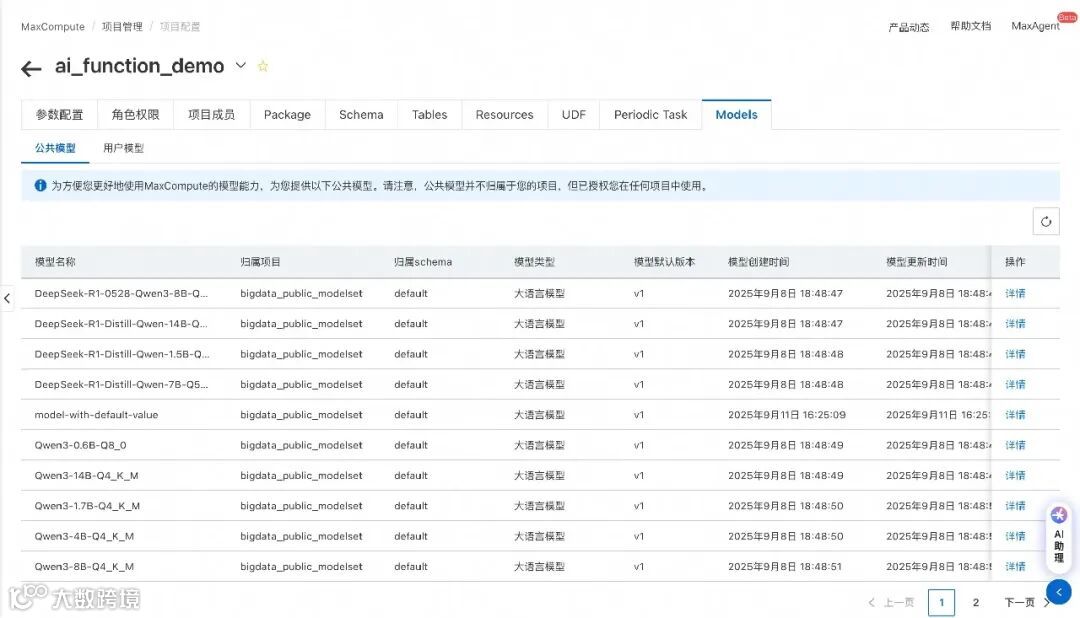
Task: Select the Models tab
Action: click(x=736, y=114)
